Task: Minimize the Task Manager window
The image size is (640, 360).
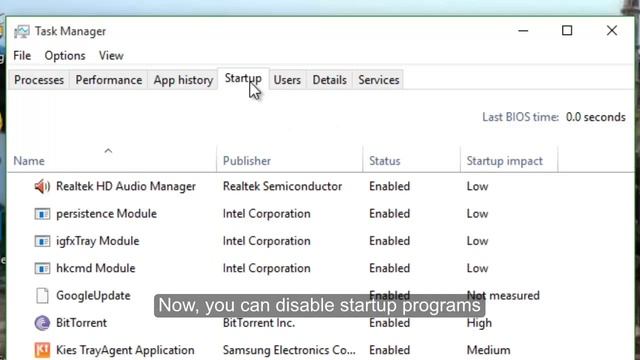Action: coord(523,31)
